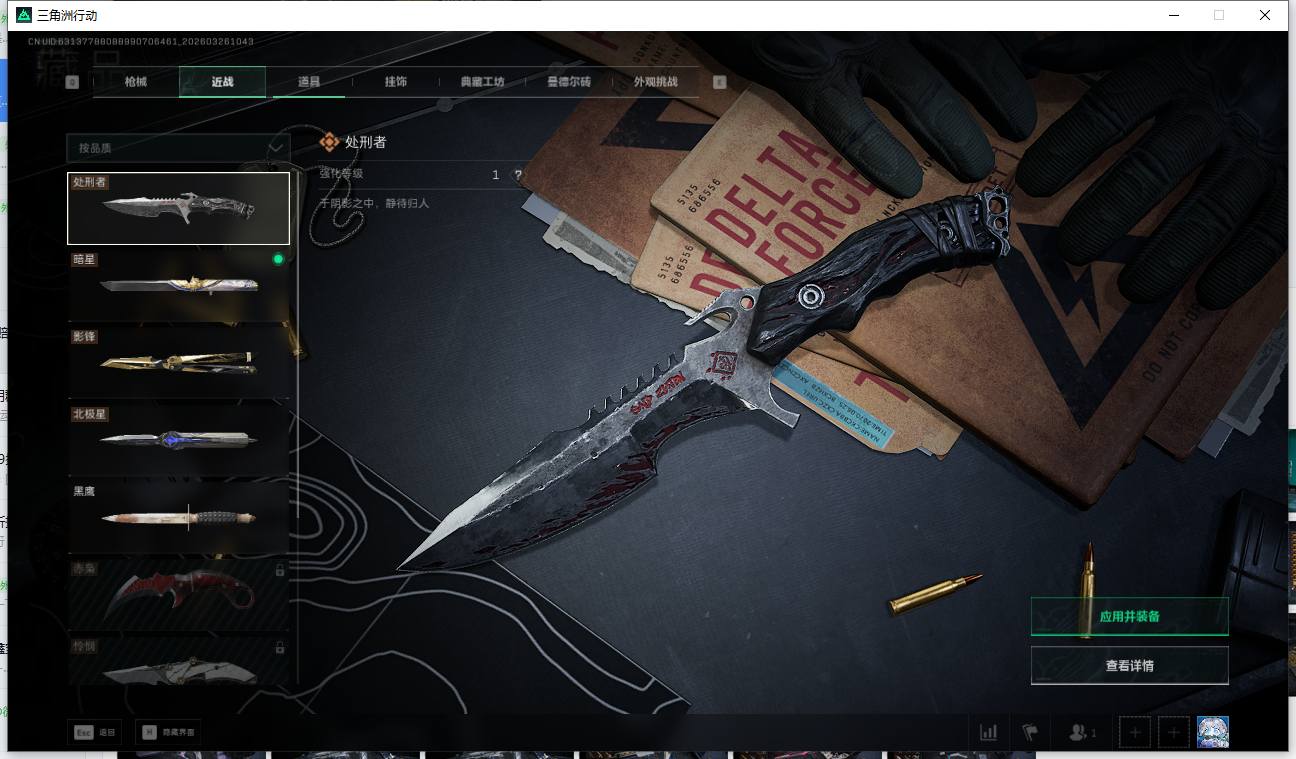Open the 曼德尔砖 tab

click(568, 82)
